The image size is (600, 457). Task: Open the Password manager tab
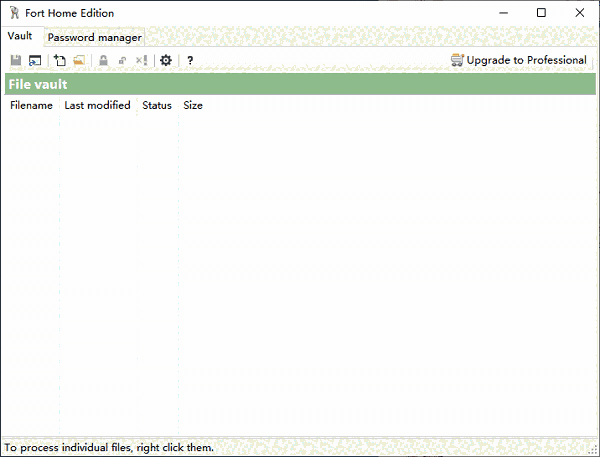coord(95,38)
